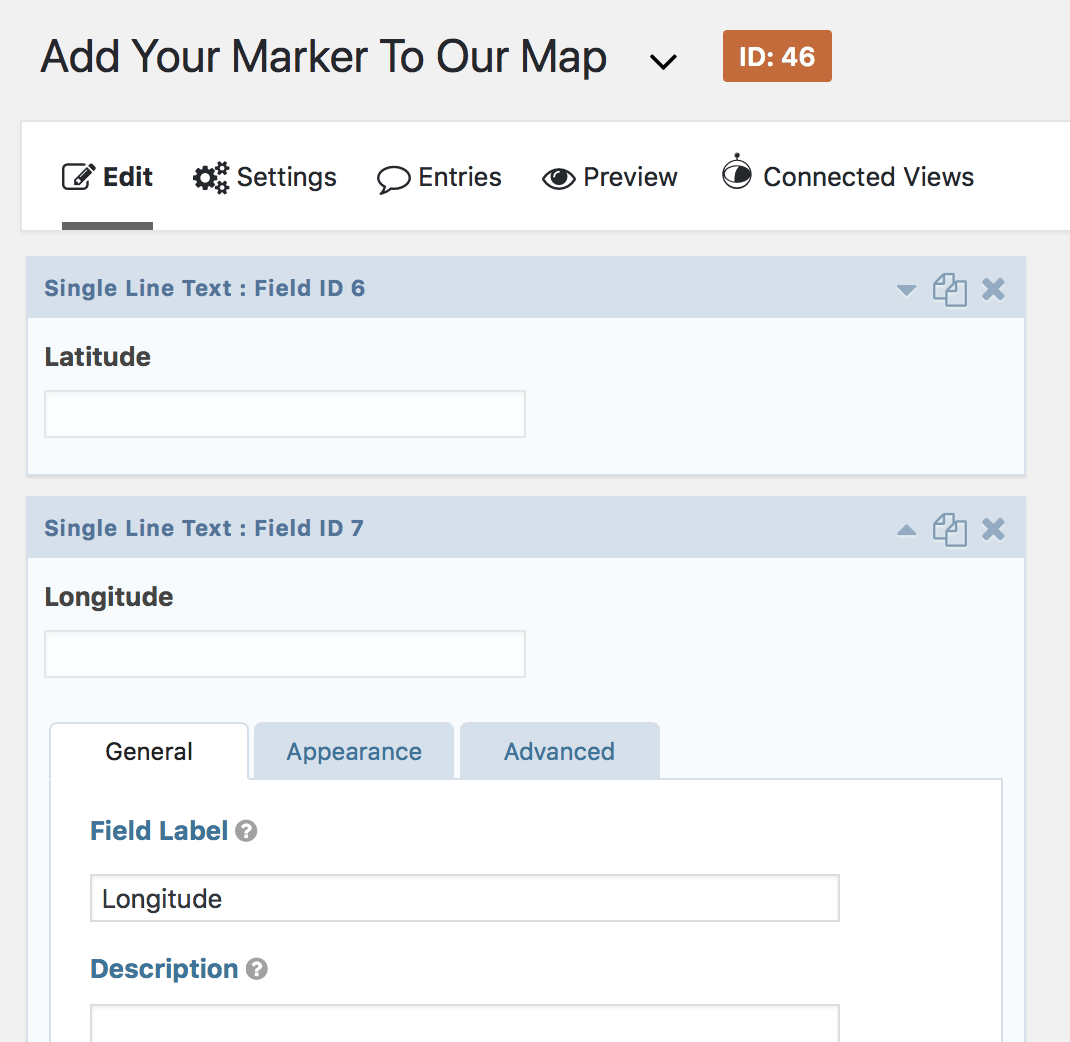Click inside the Field Label input
This screenshot has width=1070, height=1042.
(x=464, y=898)
